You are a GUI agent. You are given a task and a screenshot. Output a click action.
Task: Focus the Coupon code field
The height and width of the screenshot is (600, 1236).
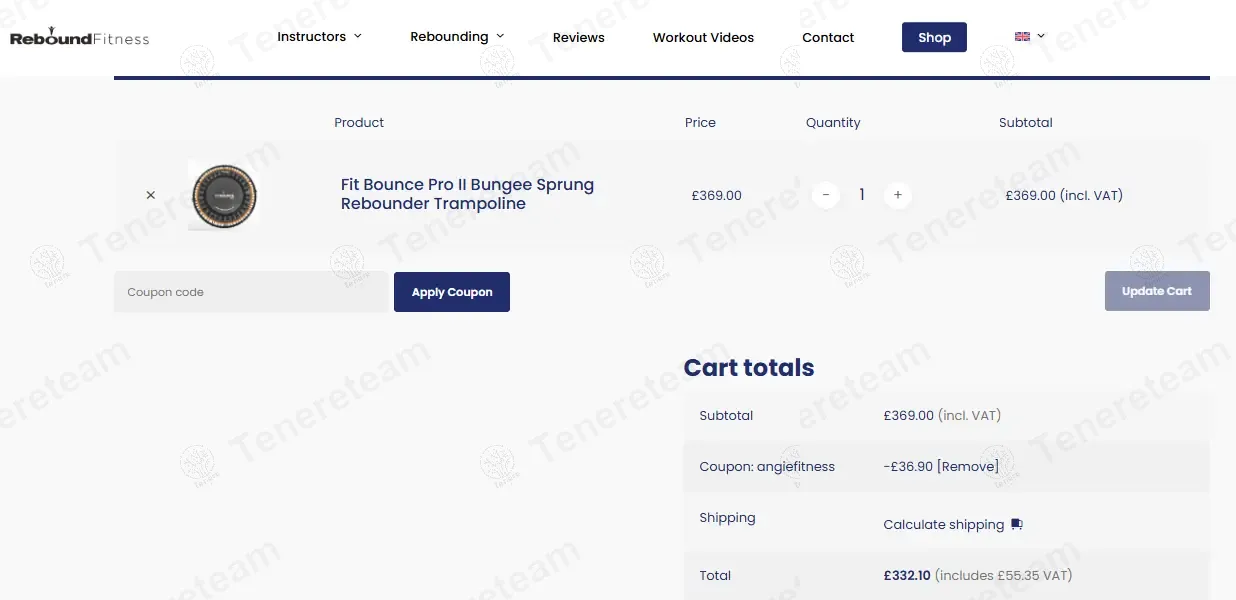[x=251, y=292]
